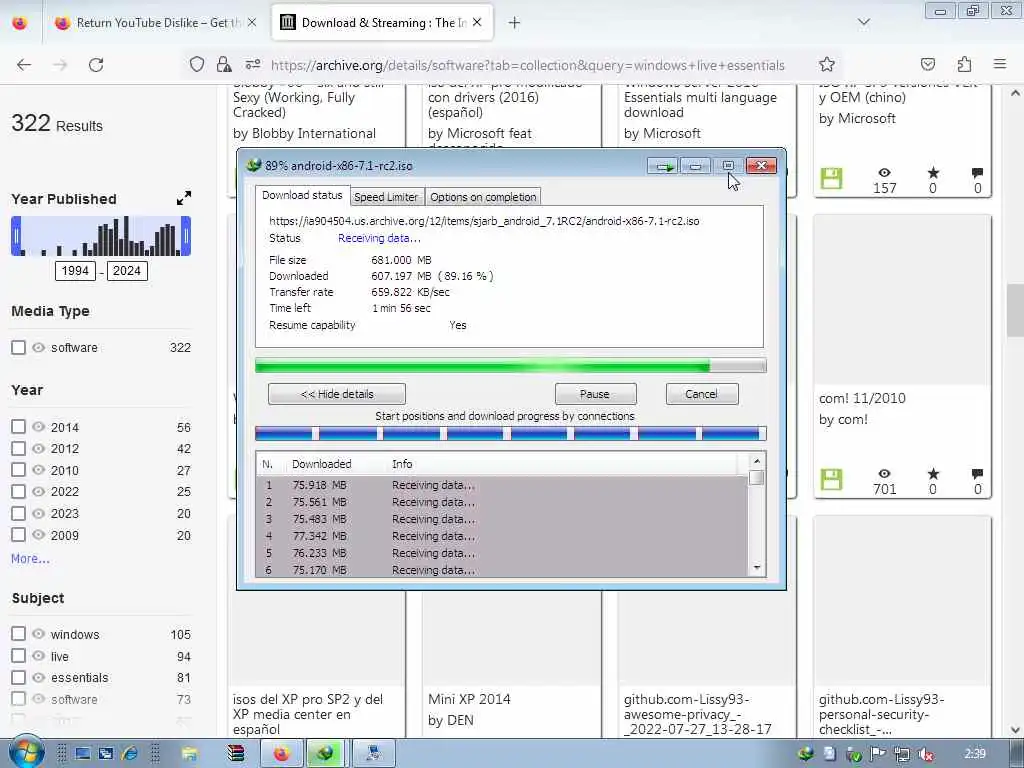Open Windows Explorer folder from taskbar
Viewport: 1024px width, 768px height.
189,754
